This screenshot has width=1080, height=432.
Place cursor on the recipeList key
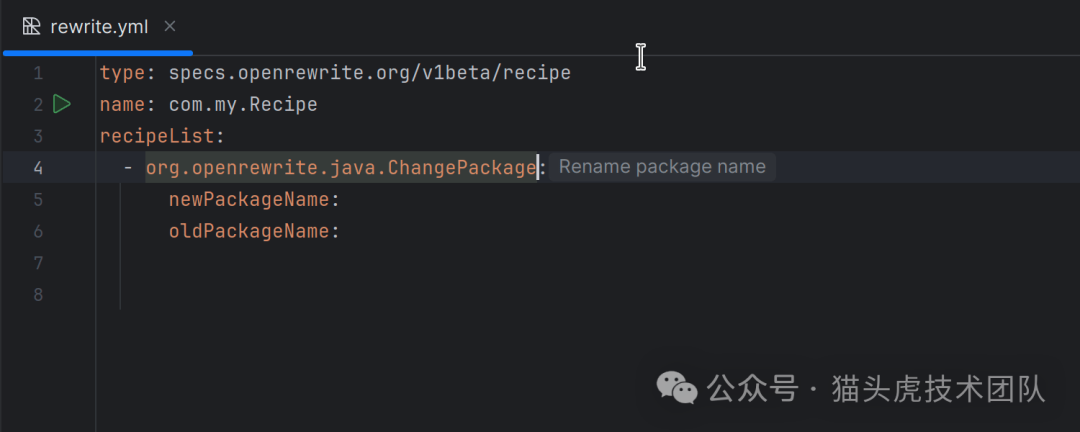pyautogui.click(x=157, y=136)
